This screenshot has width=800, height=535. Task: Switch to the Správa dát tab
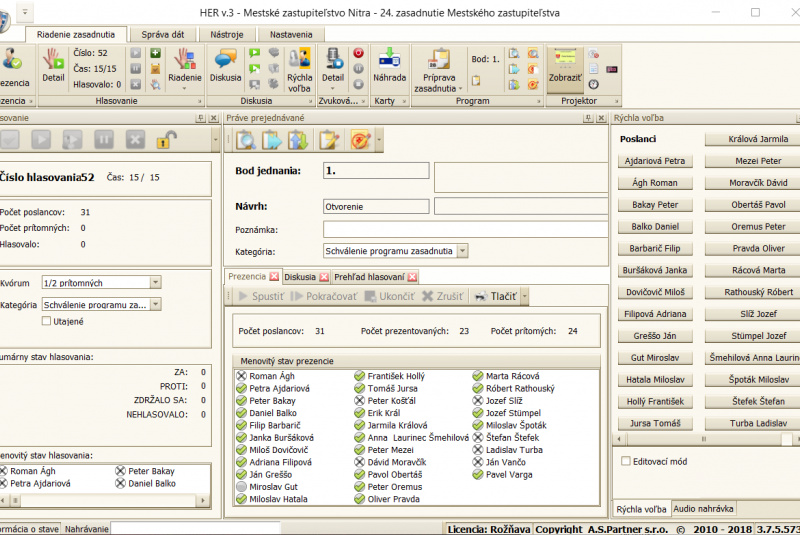click(161, 34)
